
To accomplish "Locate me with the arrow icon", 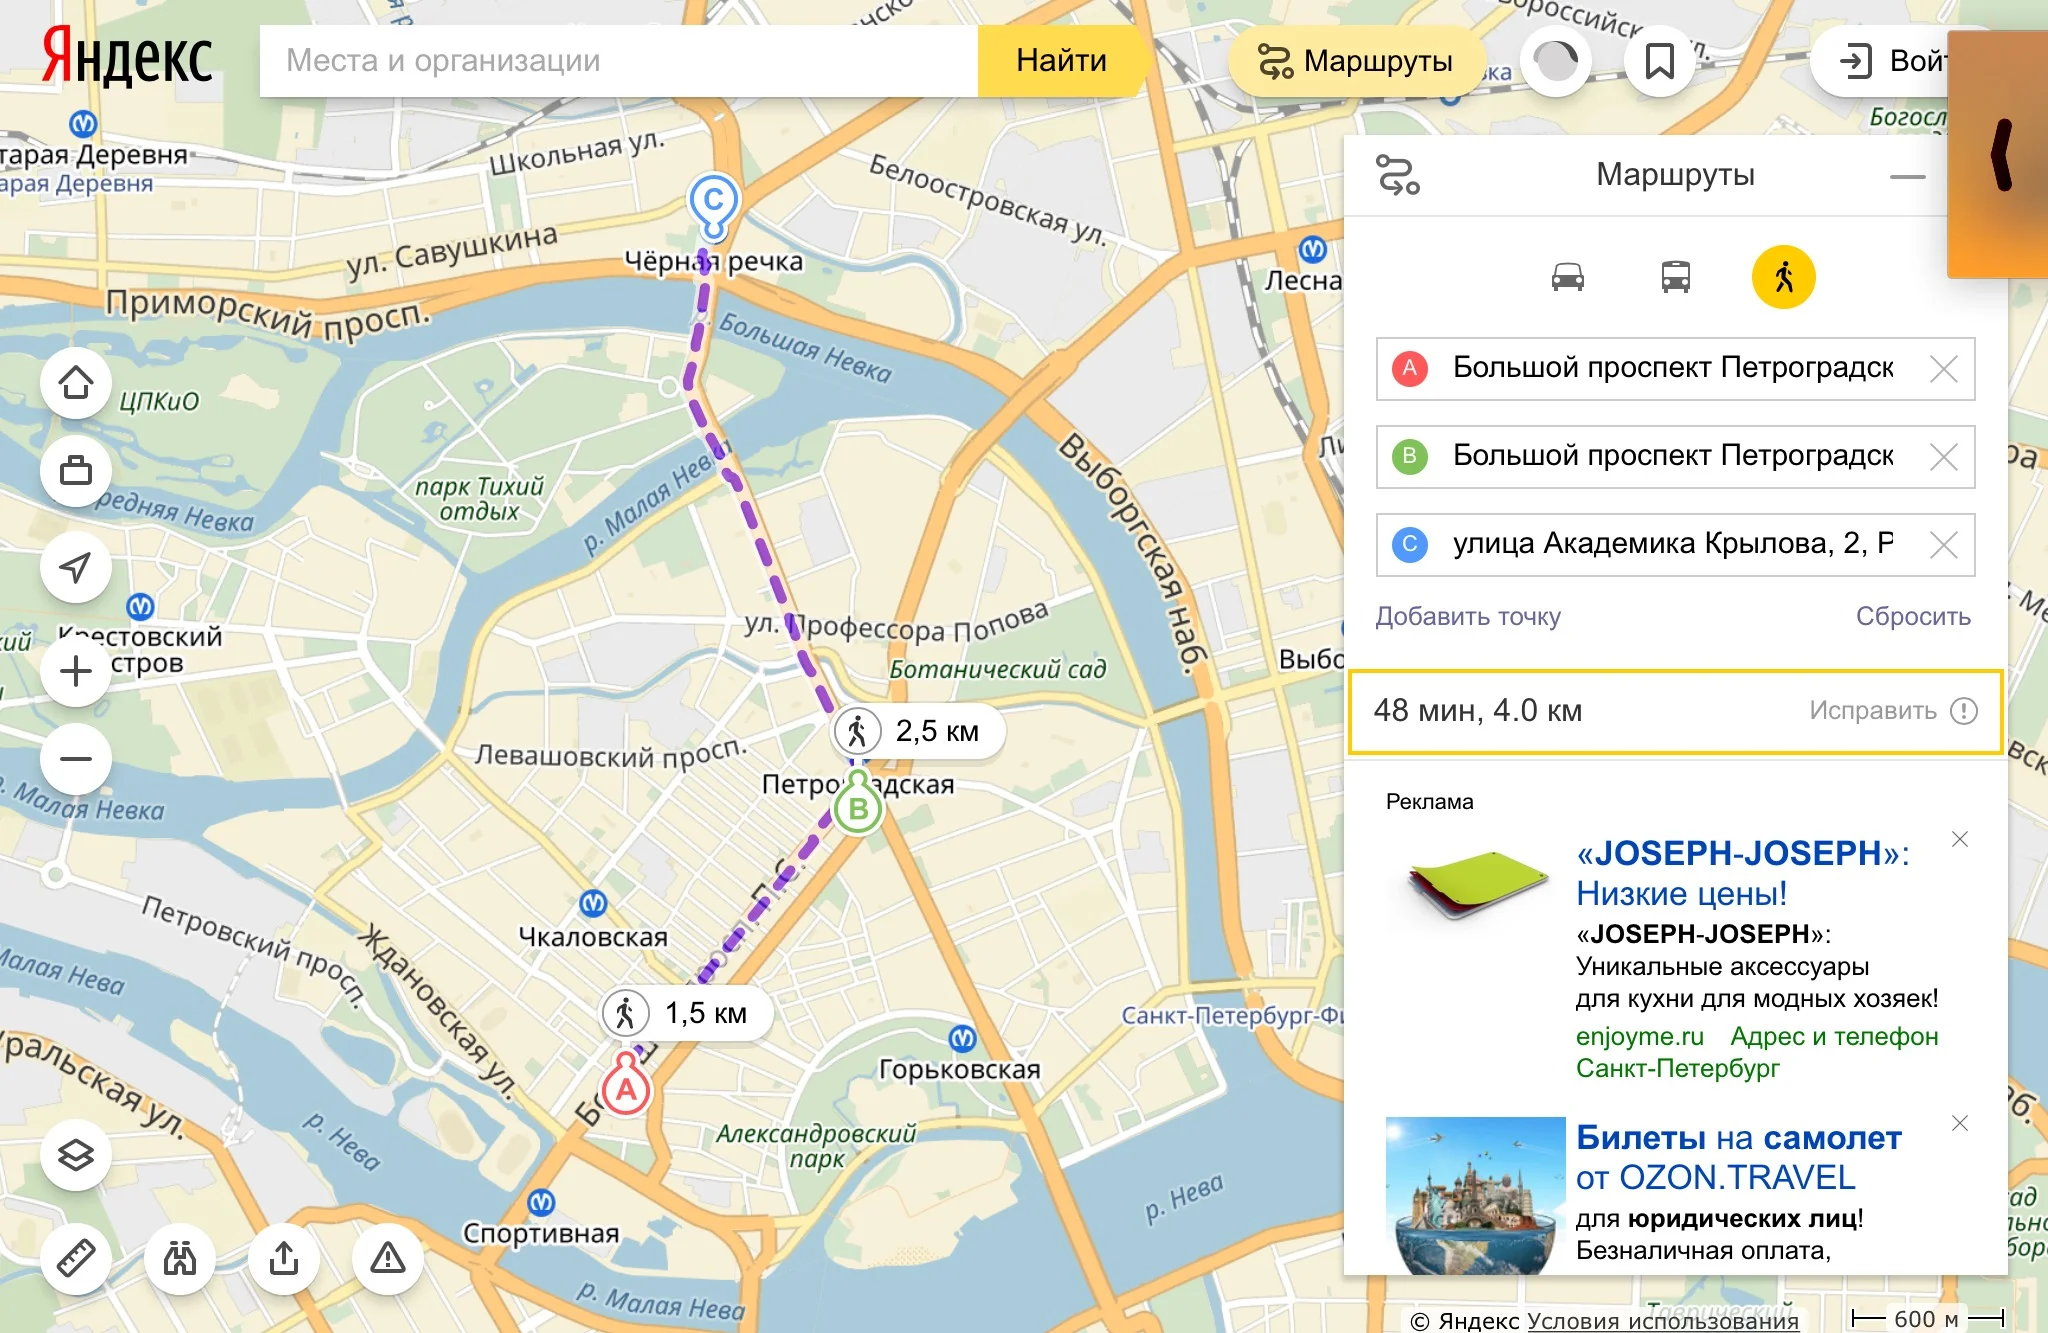I will pyautogui.click(x=76, y=567).
